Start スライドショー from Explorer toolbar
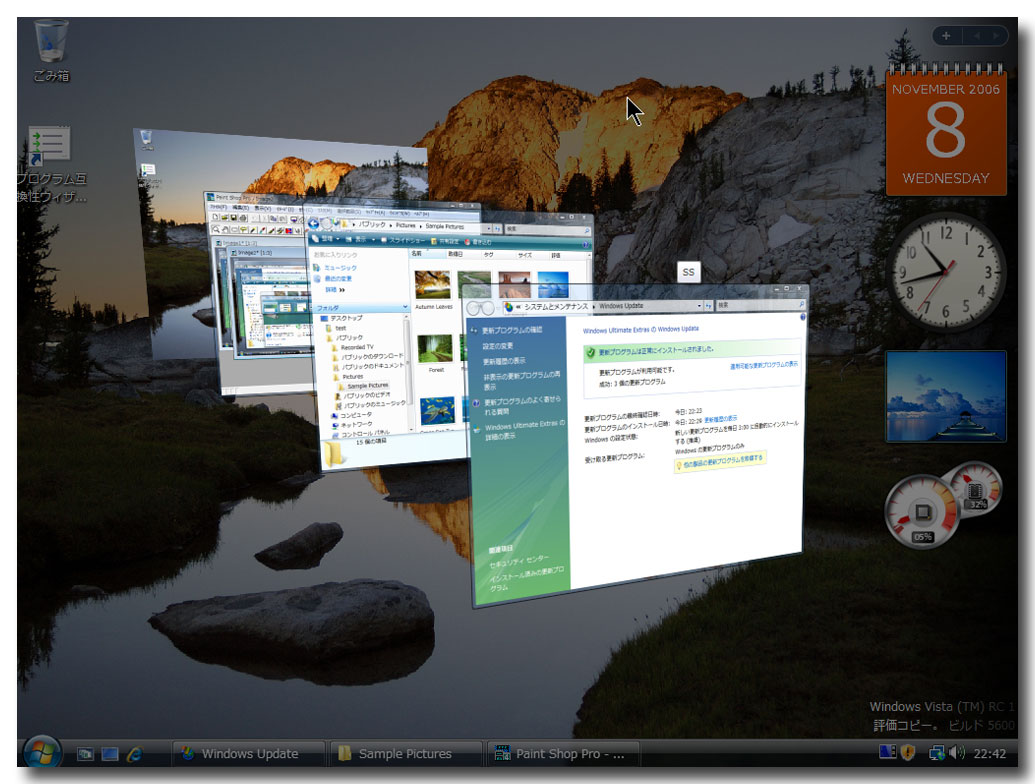The height and width of the screenshot is (784, 1035). click(x=403, y=240)
